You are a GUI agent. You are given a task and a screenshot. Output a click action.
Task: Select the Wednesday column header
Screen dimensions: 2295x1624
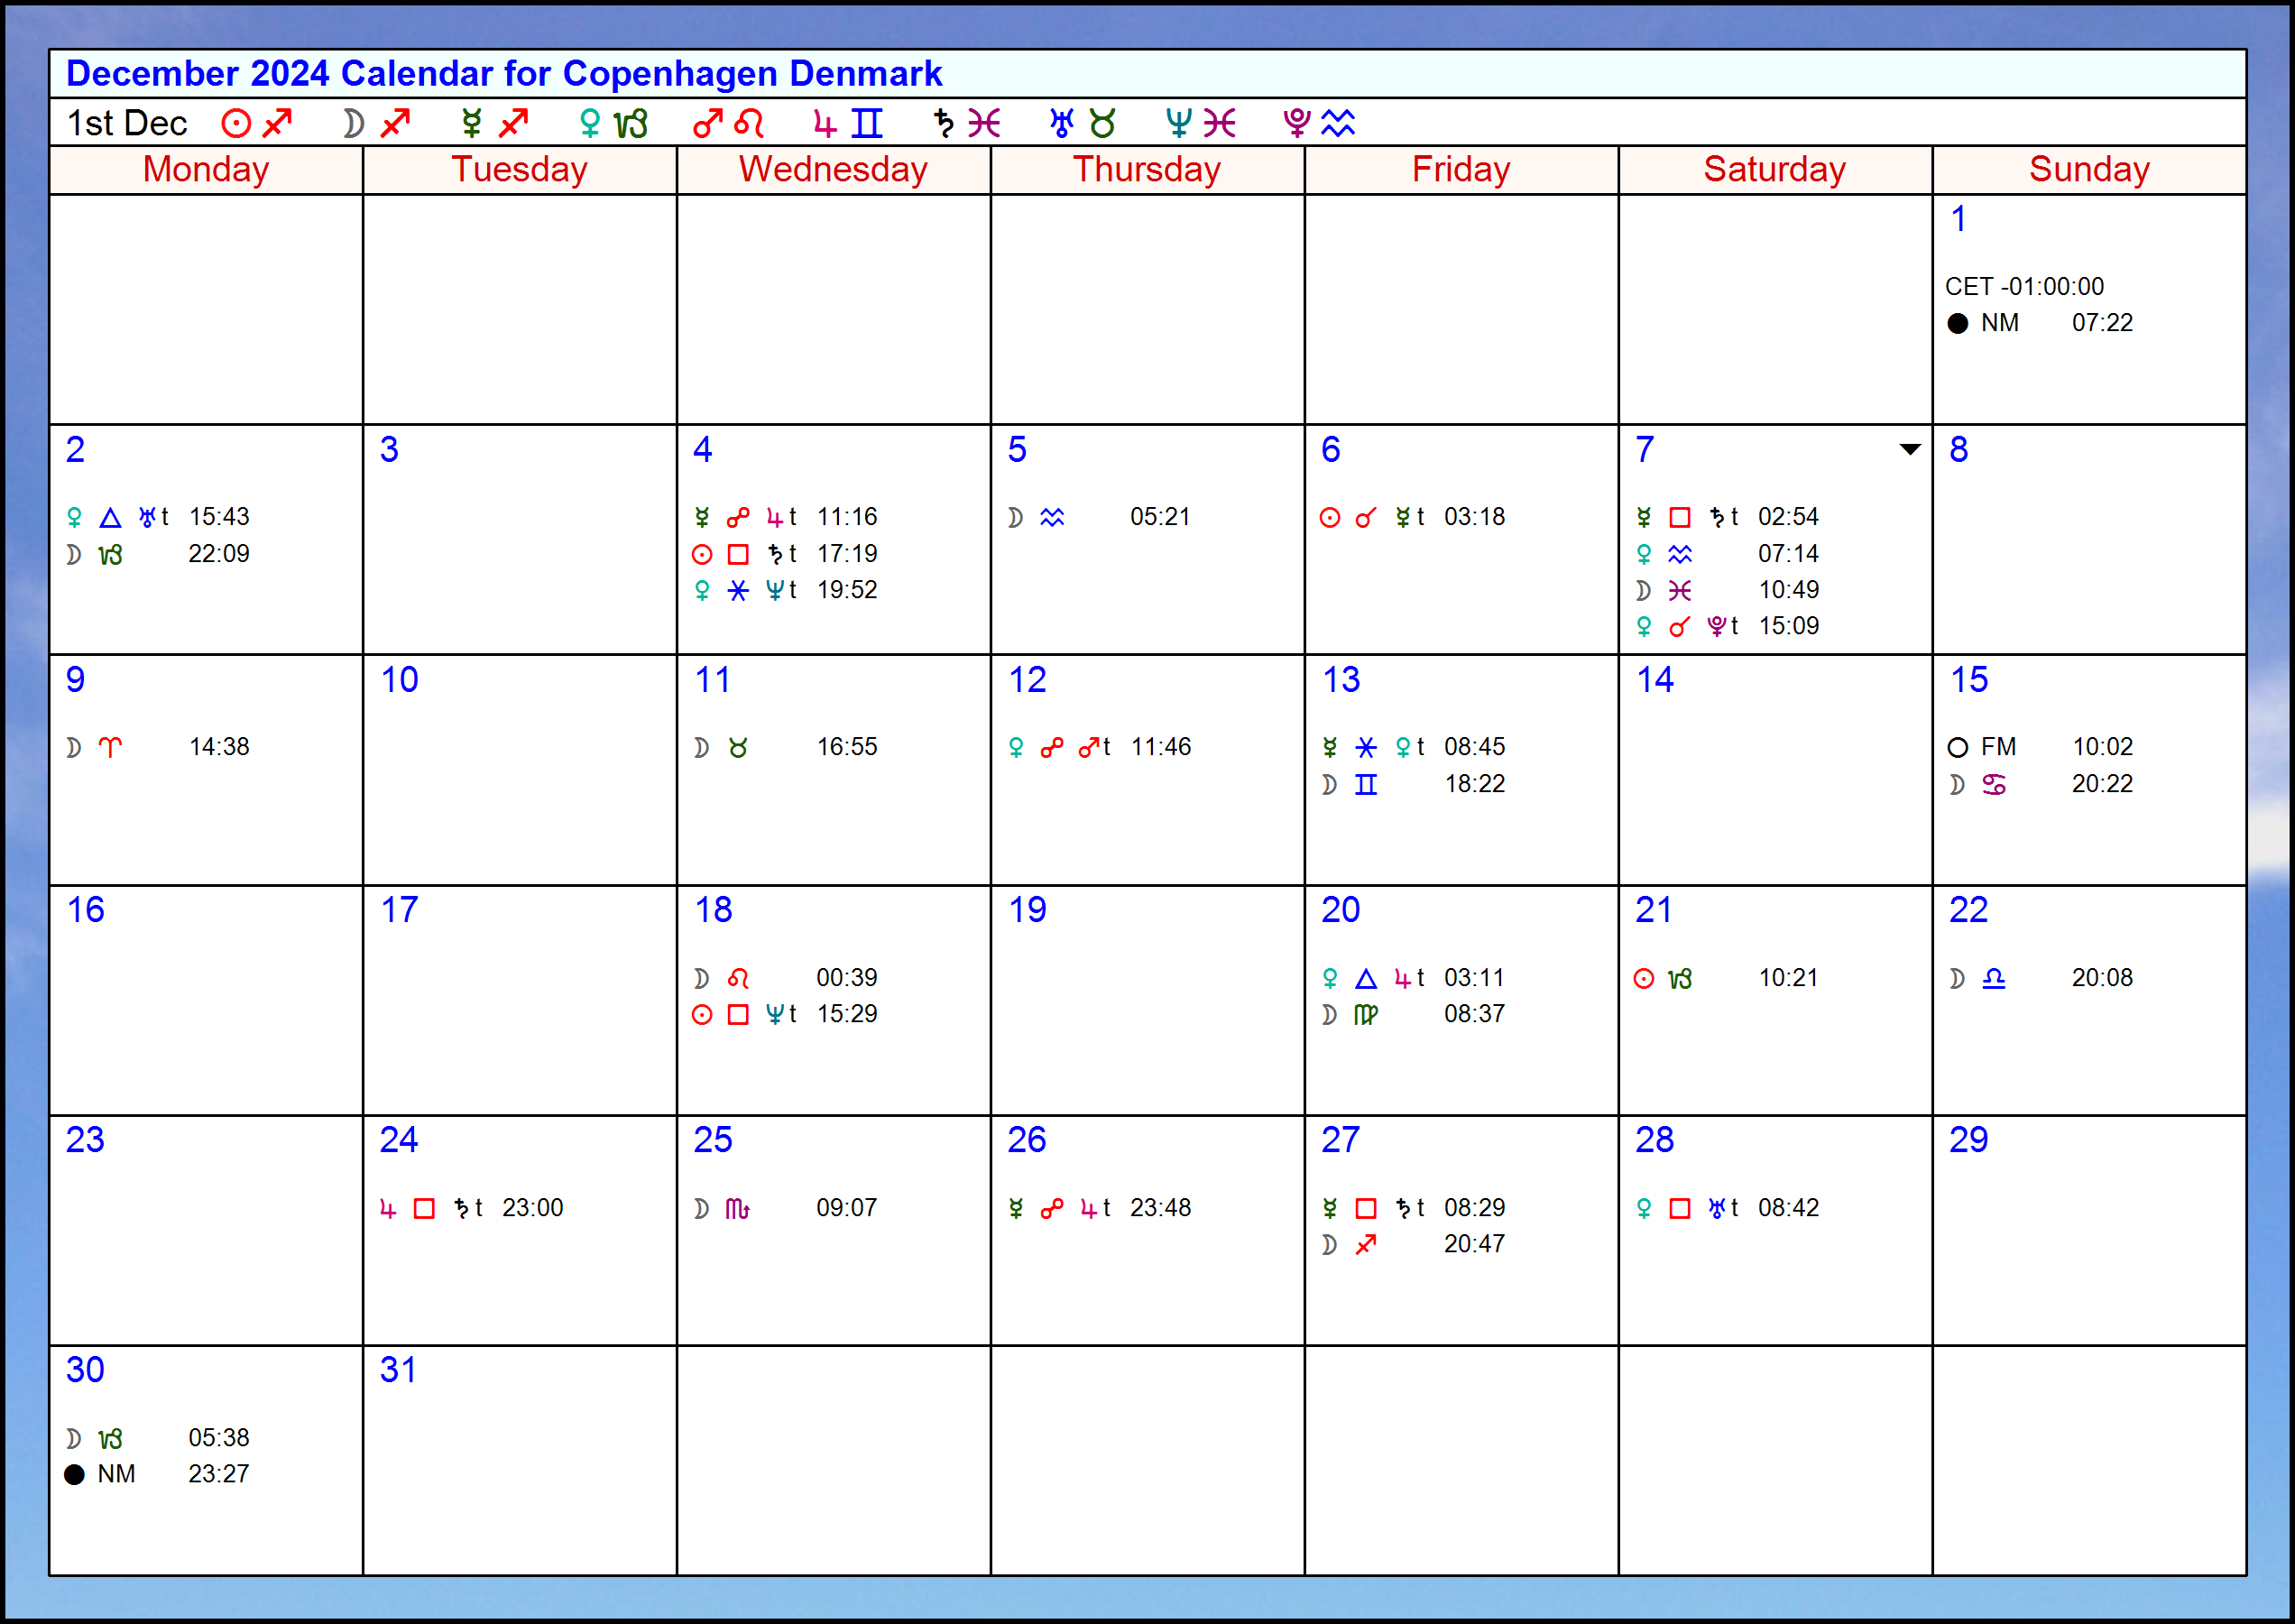point(834,170)
